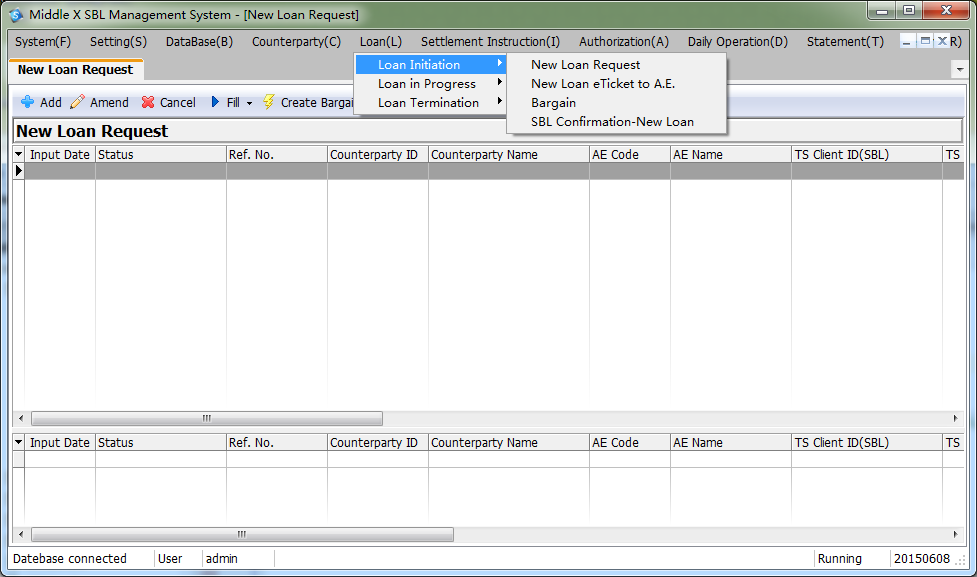Viewport: 977px width, 577px height.
Task: Click the blue arrow Fill icon
Action: pyautogui.click(x=215, y=102)
